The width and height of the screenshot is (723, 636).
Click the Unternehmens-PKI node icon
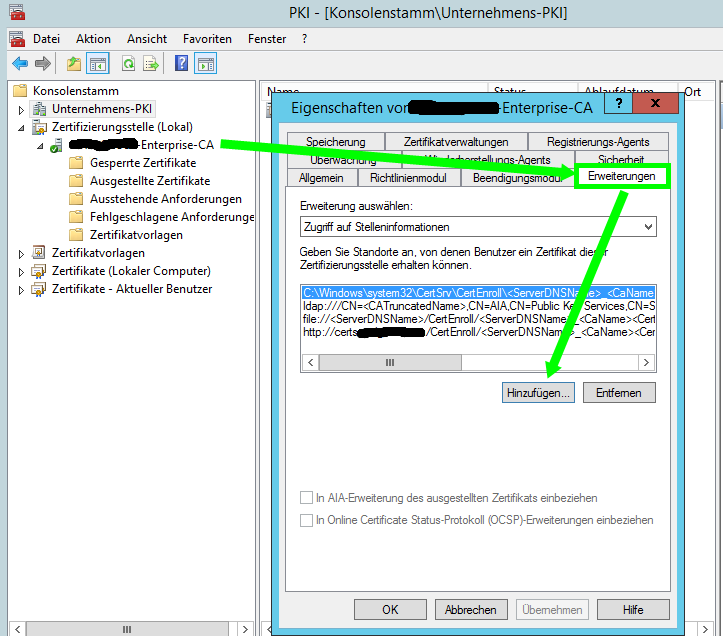(x=39, y=109)
